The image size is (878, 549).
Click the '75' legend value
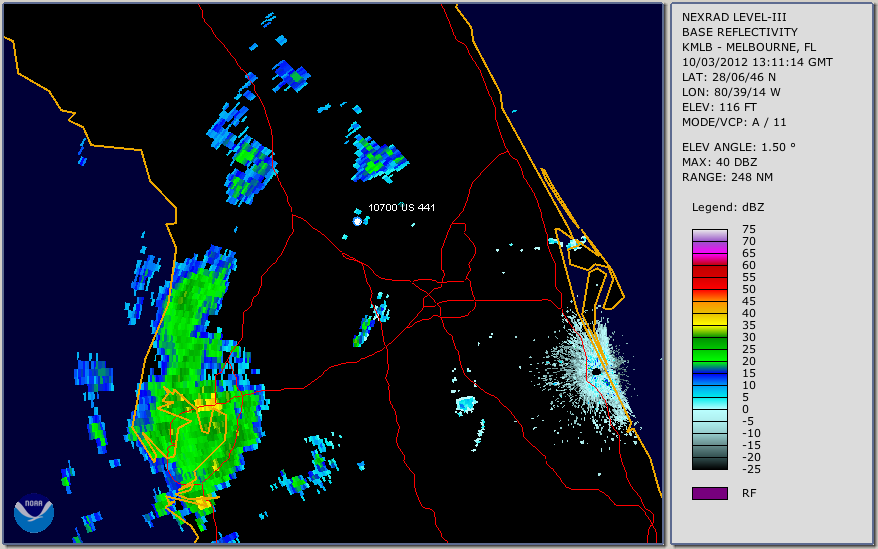click(x=749, y=229)
